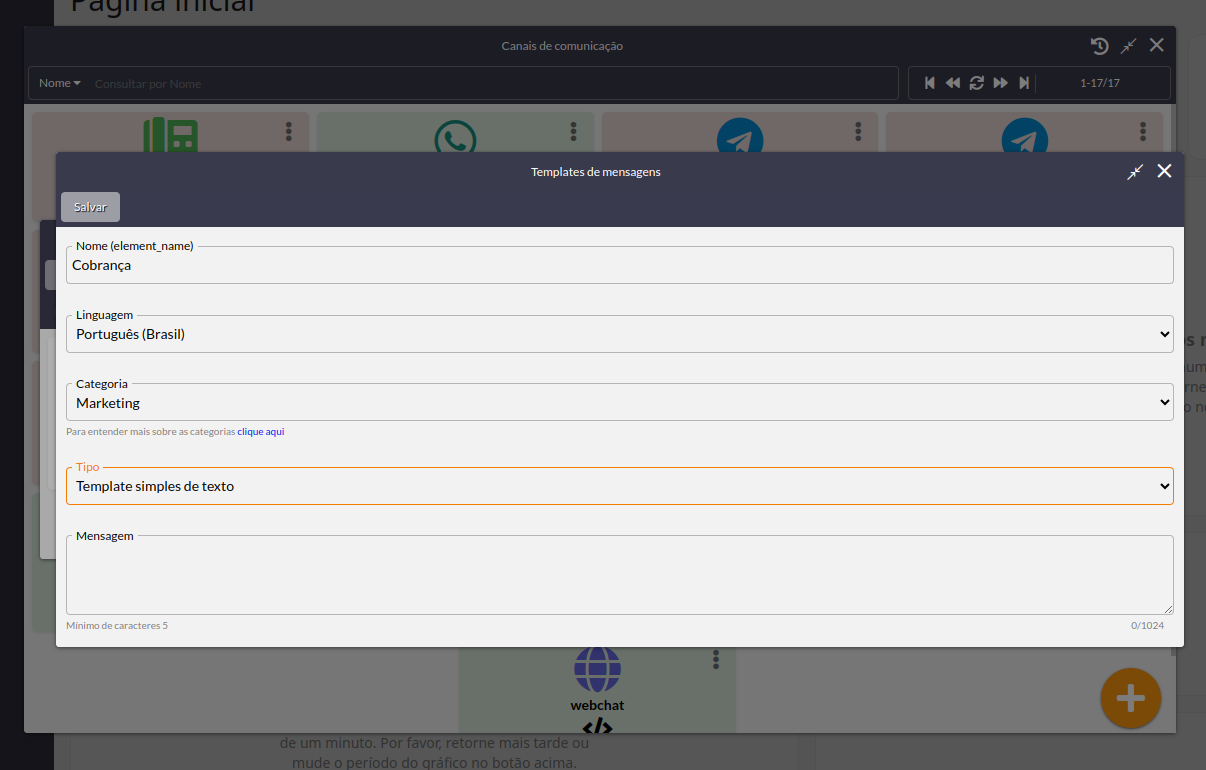The image size is (1206, 770).
Task: Close the Canais de comunicação window
Action: 1157,45
